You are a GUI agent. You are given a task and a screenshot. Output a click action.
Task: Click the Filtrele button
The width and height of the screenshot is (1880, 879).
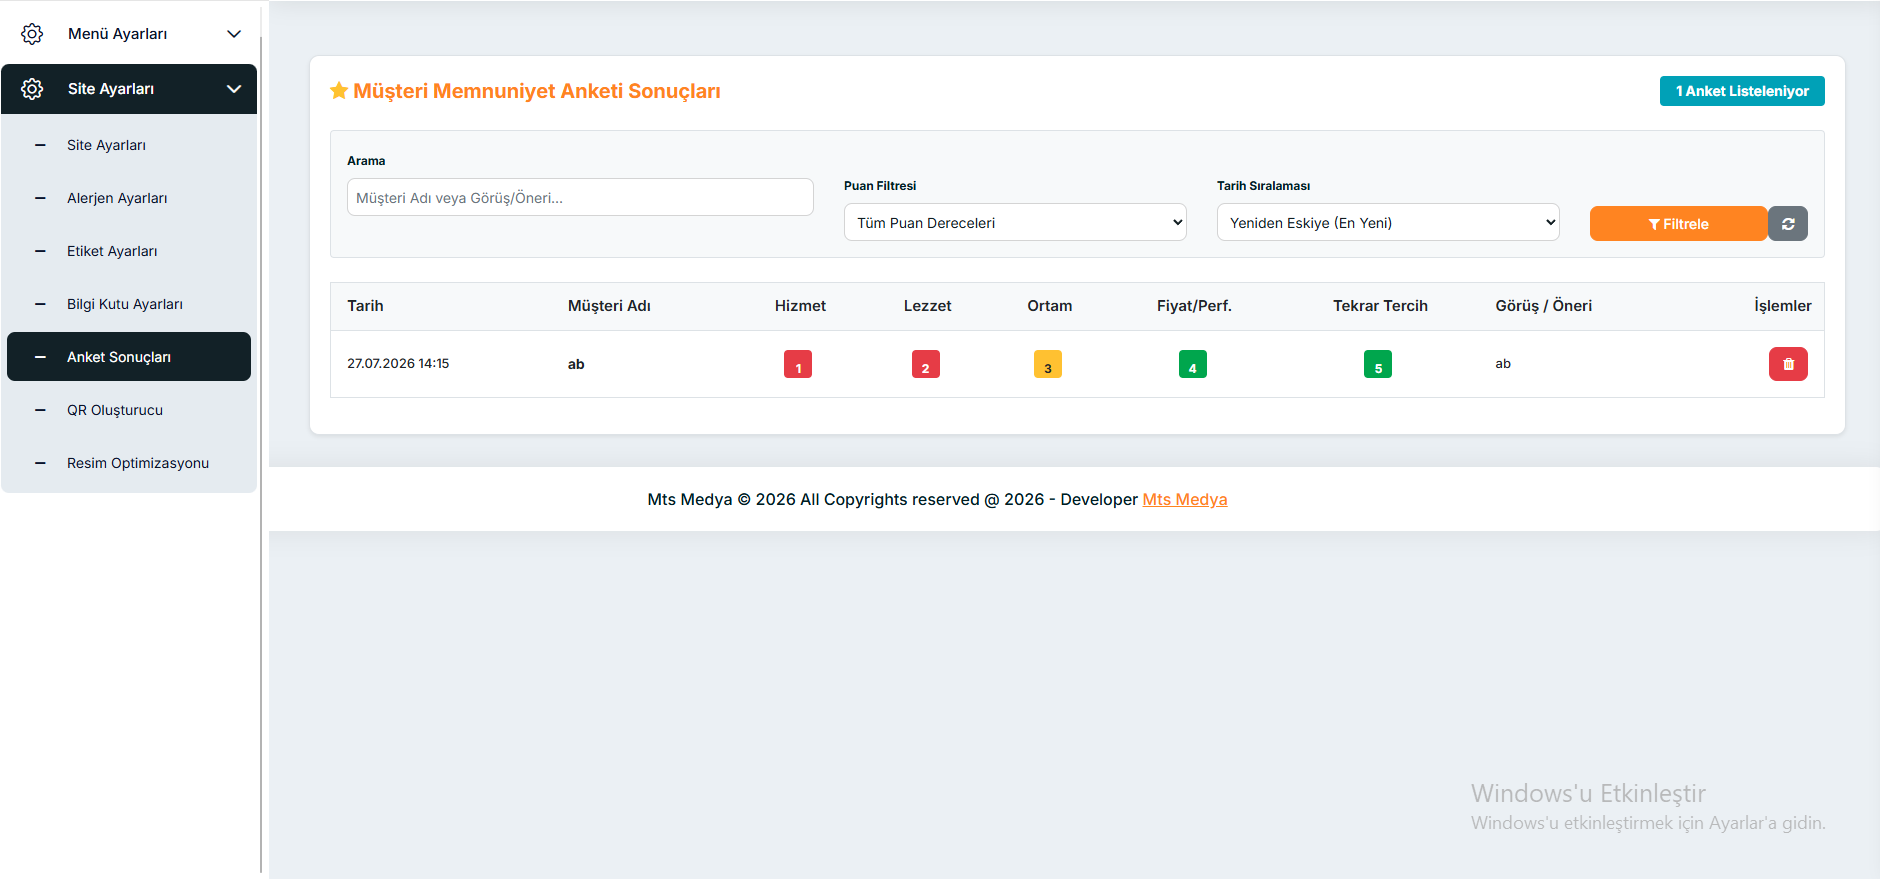(1679, 224)
